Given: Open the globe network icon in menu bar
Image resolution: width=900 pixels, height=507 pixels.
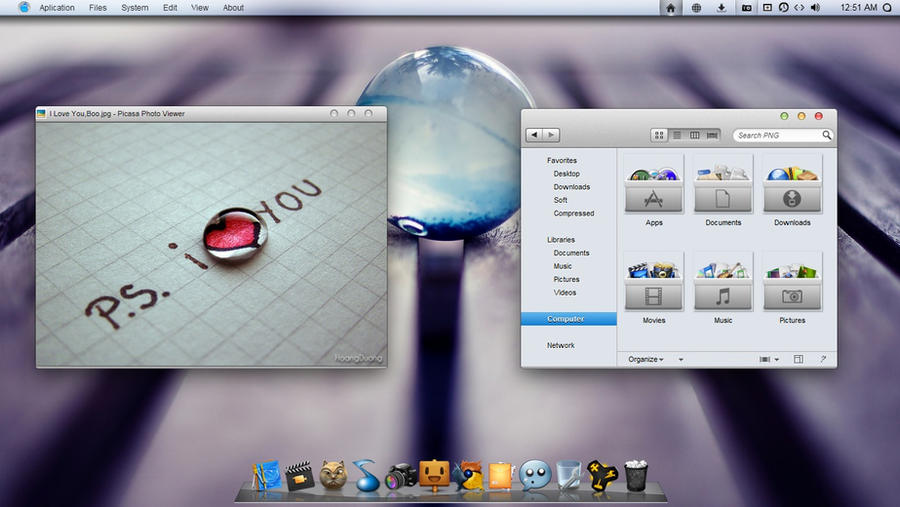Looking at the screenshot, I should [696, 8].
